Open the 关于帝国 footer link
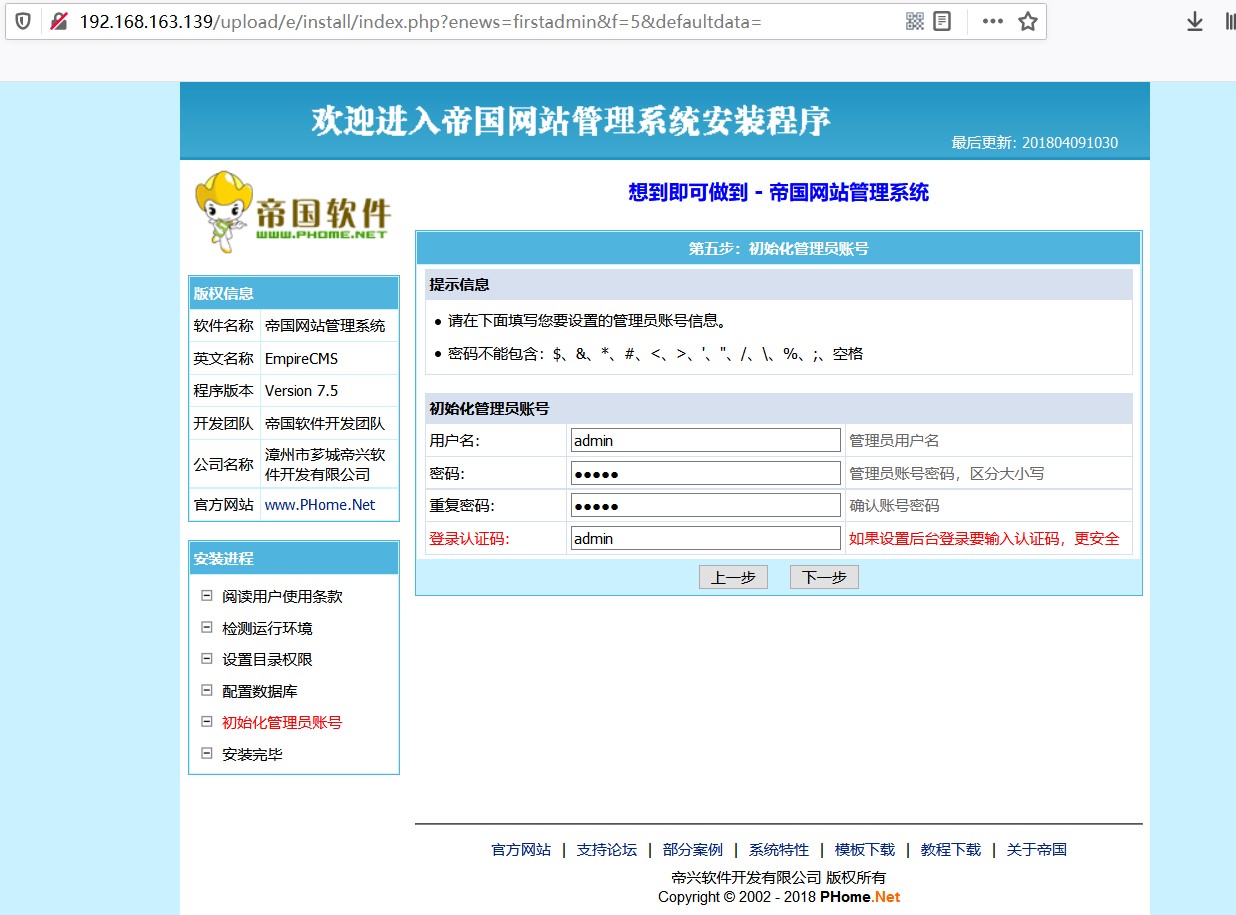The width and height of the screenshot is (1236, 915). tap(1037, 849)
